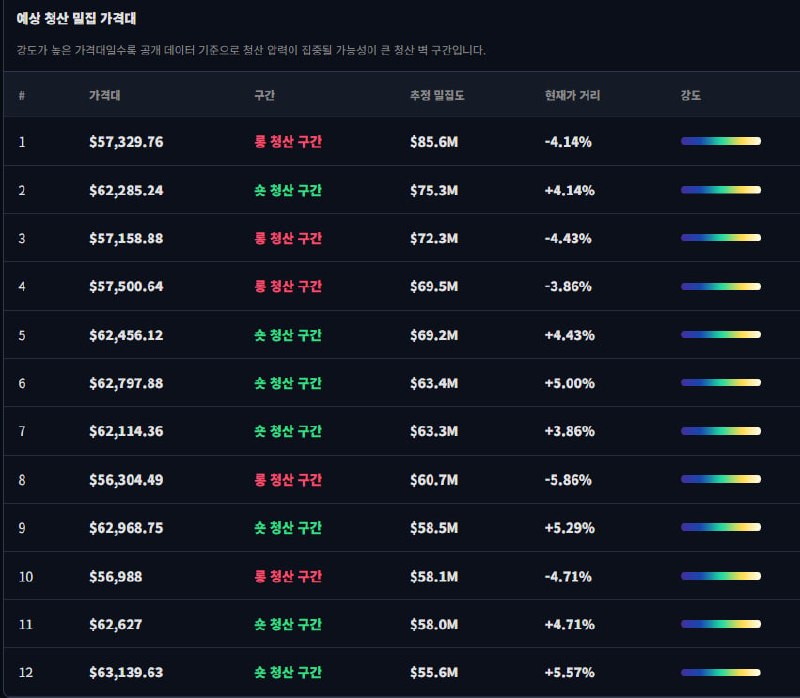
Task: Select the $56,988 price row
Action: point(402,576)
